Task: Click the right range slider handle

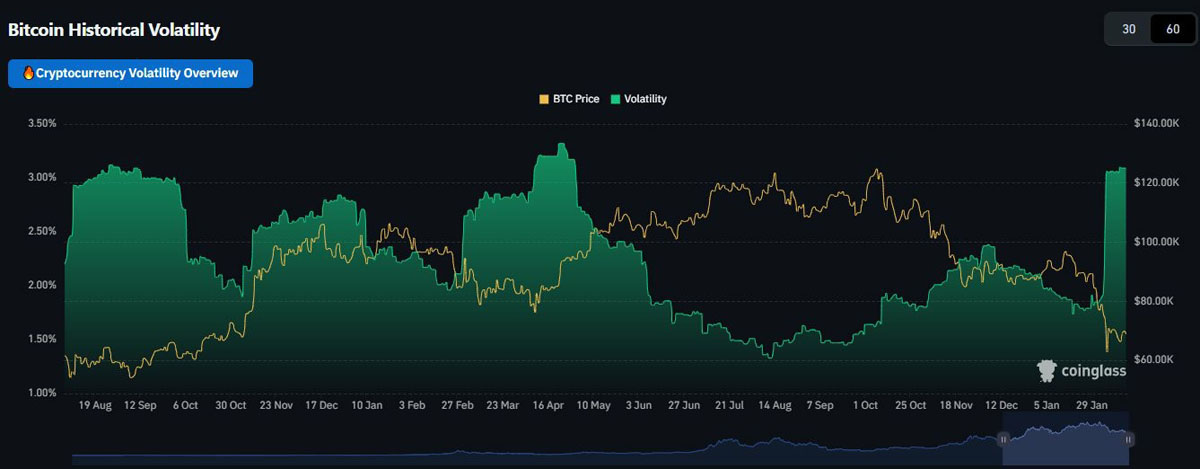Action: (x=1130, y=438)
